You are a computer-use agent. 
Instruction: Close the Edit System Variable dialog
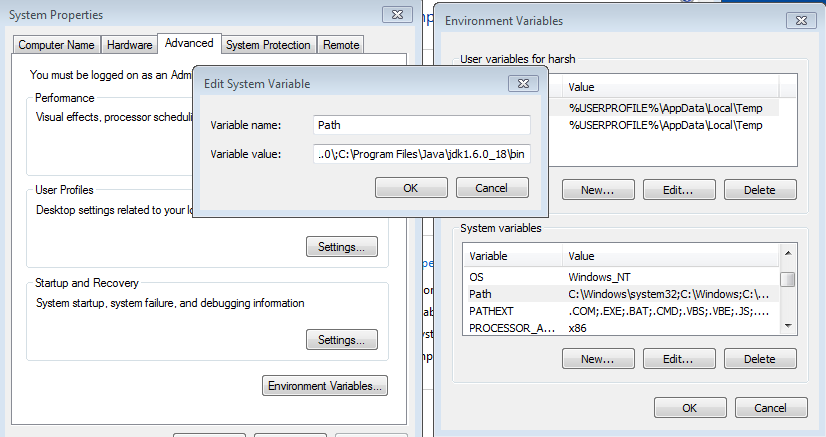[523, 84]
